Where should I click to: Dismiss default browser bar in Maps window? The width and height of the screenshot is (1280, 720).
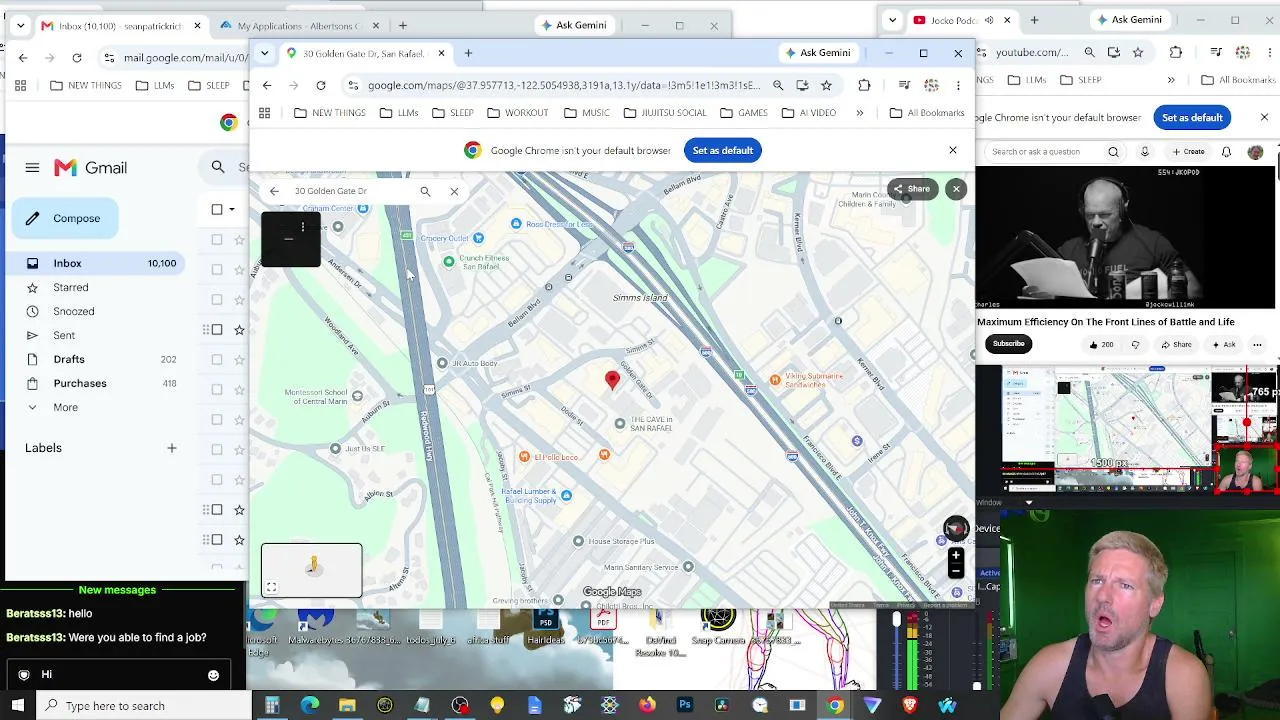[953, 150]
